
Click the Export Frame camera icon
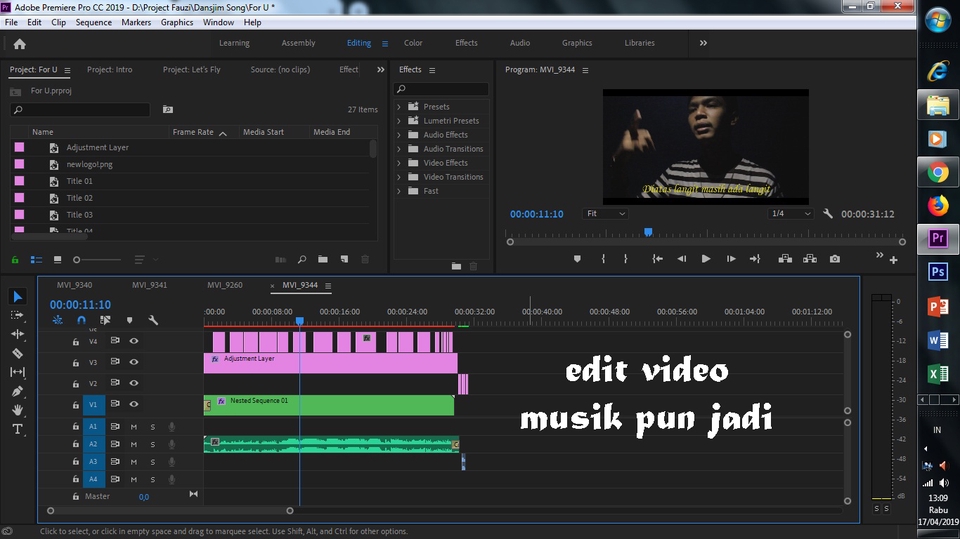point(835,259)
